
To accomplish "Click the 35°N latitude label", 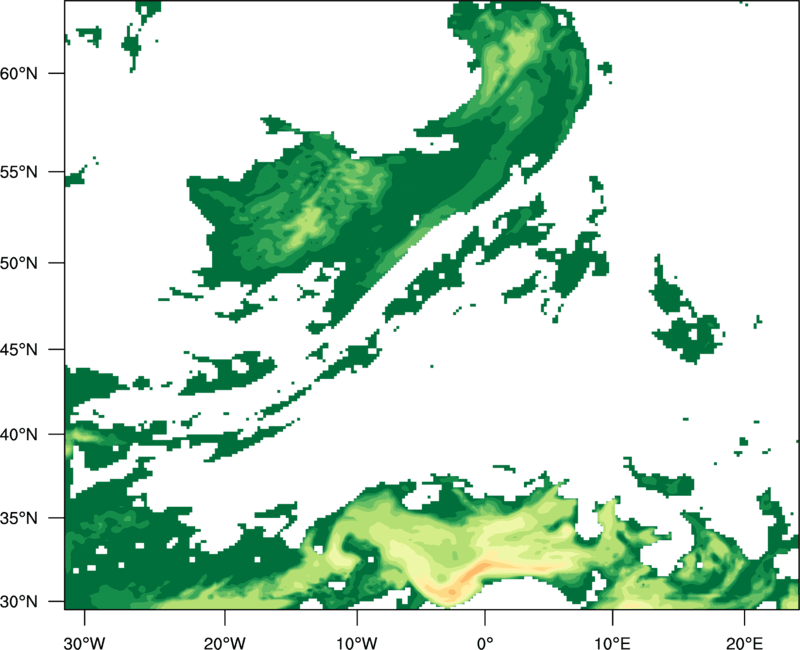I will [19, 518].
